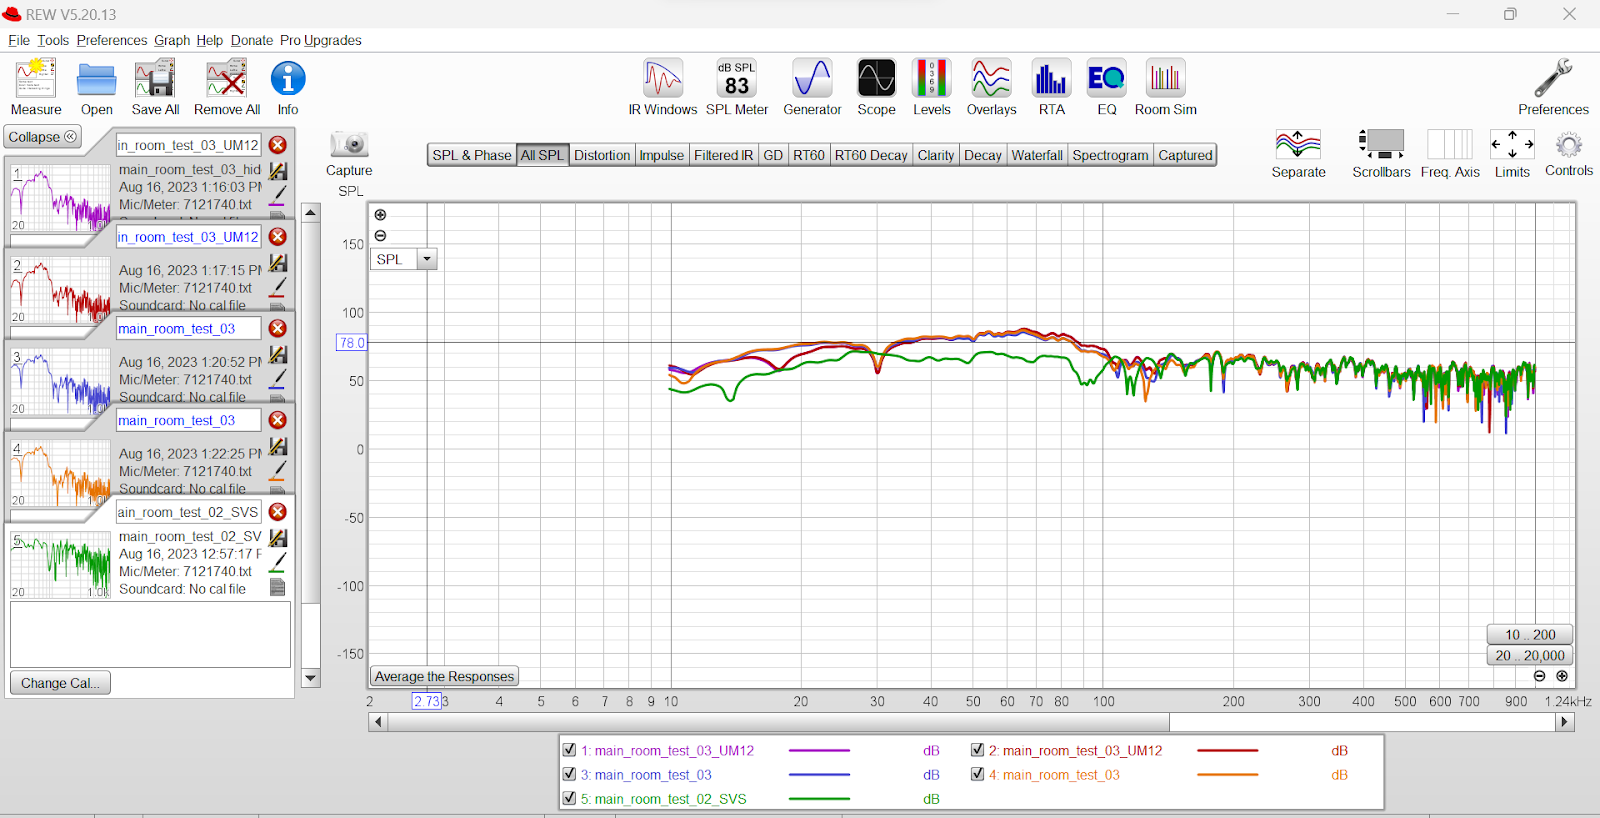Click the purple line swatch for trace 1
Image resolution: width=1600 pixels, height=818 pixels.
[819, 750]
